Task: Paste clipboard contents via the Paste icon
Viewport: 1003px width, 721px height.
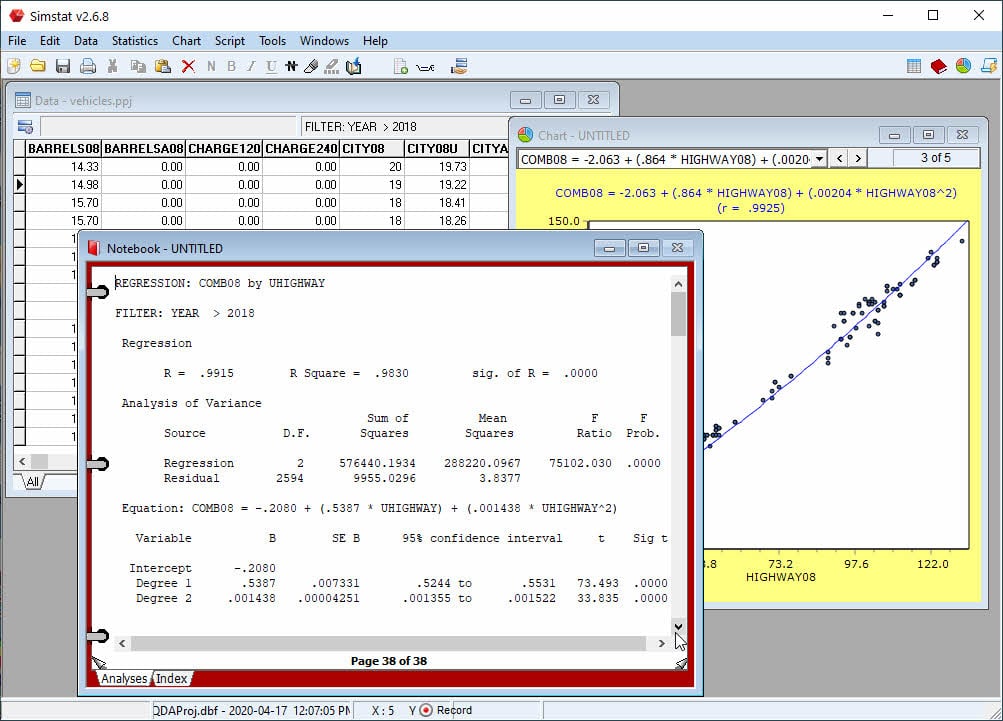Action: click(x=163, y=66)
